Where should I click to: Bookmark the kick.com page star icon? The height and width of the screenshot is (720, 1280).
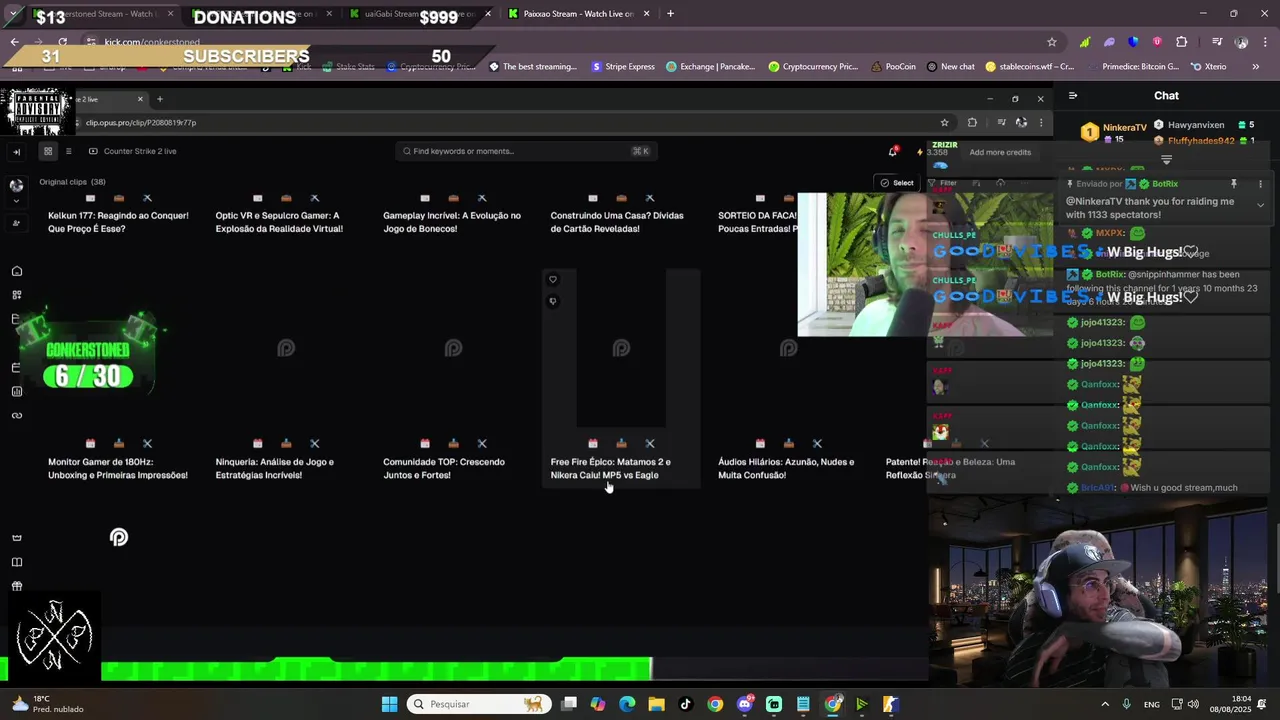[x=1052, y=42]
